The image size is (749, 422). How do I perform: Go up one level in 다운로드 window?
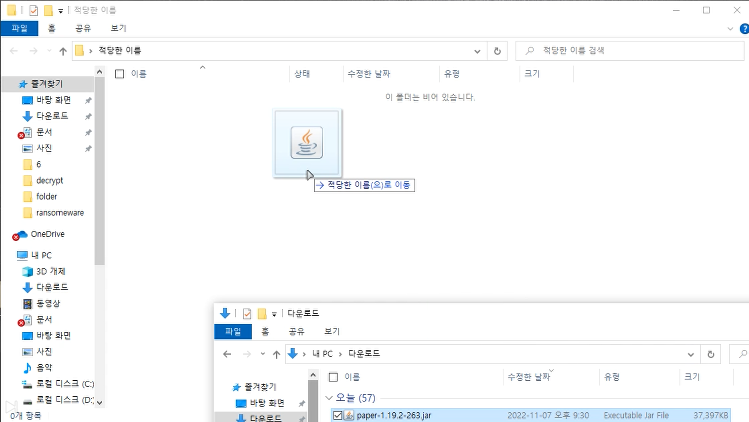(x=277, y=354)
